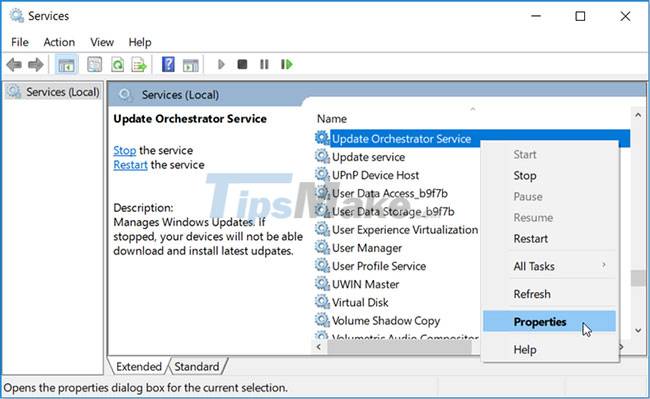Click the toolbar Properties sheet icon

[95, 65]
